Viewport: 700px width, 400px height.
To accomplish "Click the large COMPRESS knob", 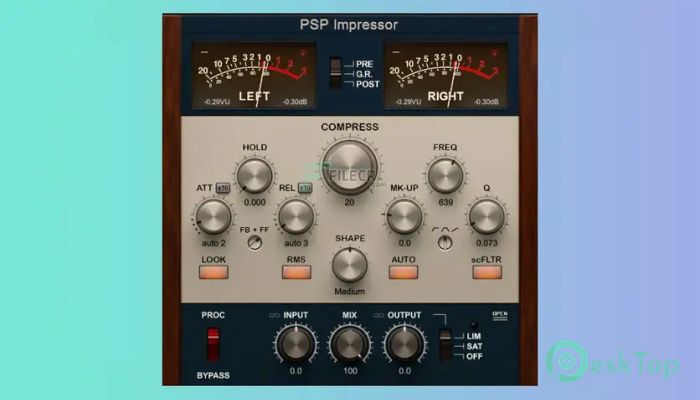I will pyautogui.click(x=350, y=167).
